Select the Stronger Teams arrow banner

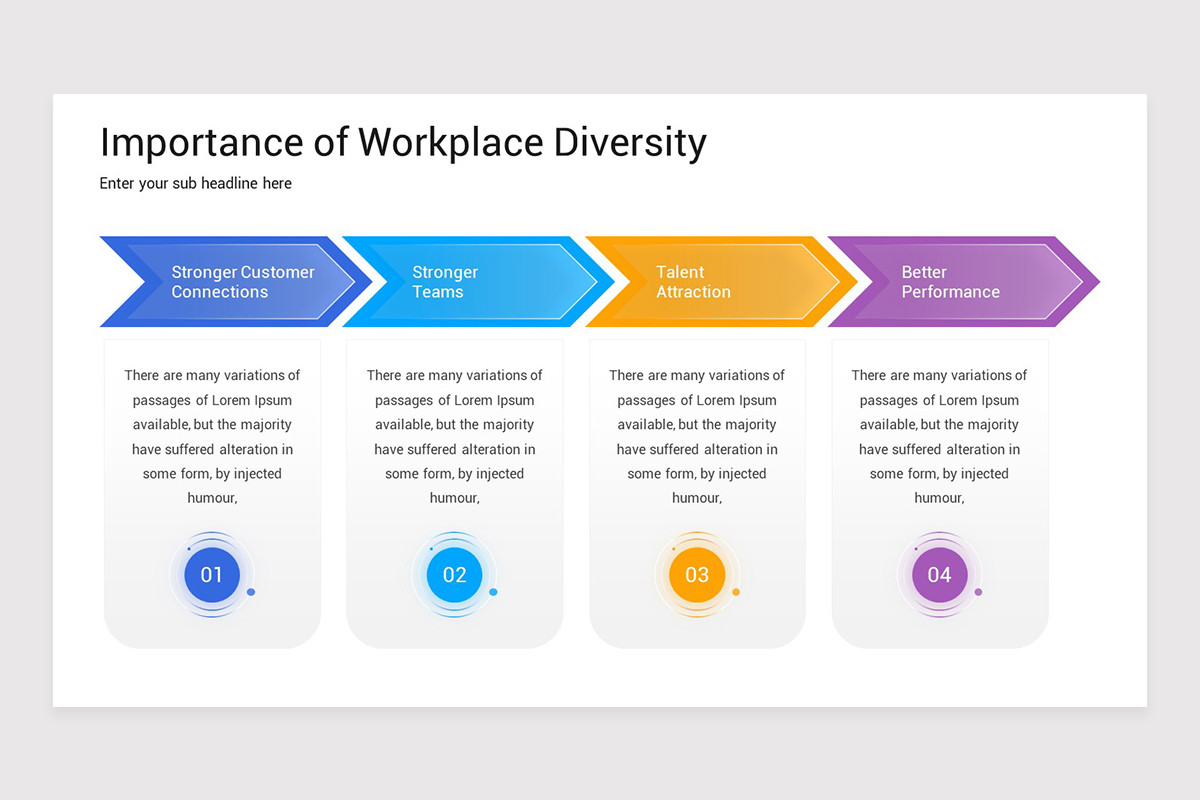pos(470,282)
